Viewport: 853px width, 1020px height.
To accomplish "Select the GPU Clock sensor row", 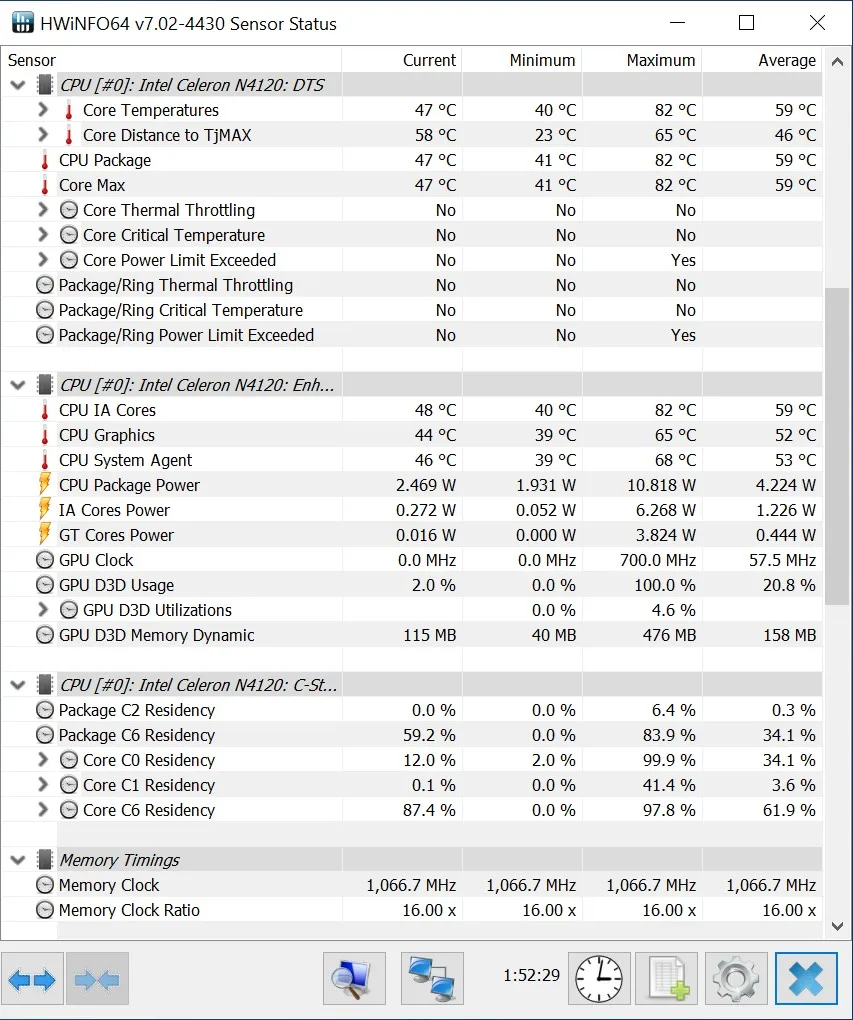I will (x=96, y=560).
